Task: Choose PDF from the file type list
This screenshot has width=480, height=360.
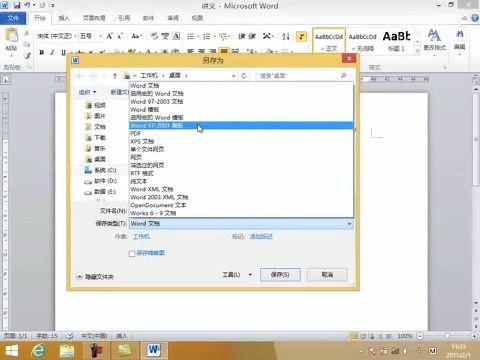Action: [x=241, y=133]
